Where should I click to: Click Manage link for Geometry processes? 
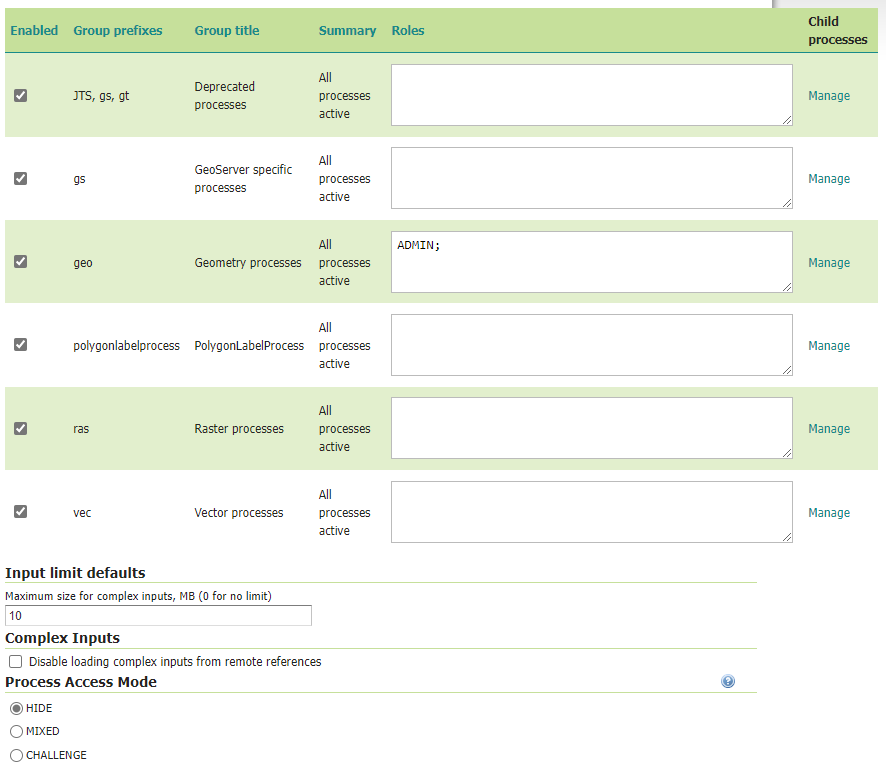829,263
